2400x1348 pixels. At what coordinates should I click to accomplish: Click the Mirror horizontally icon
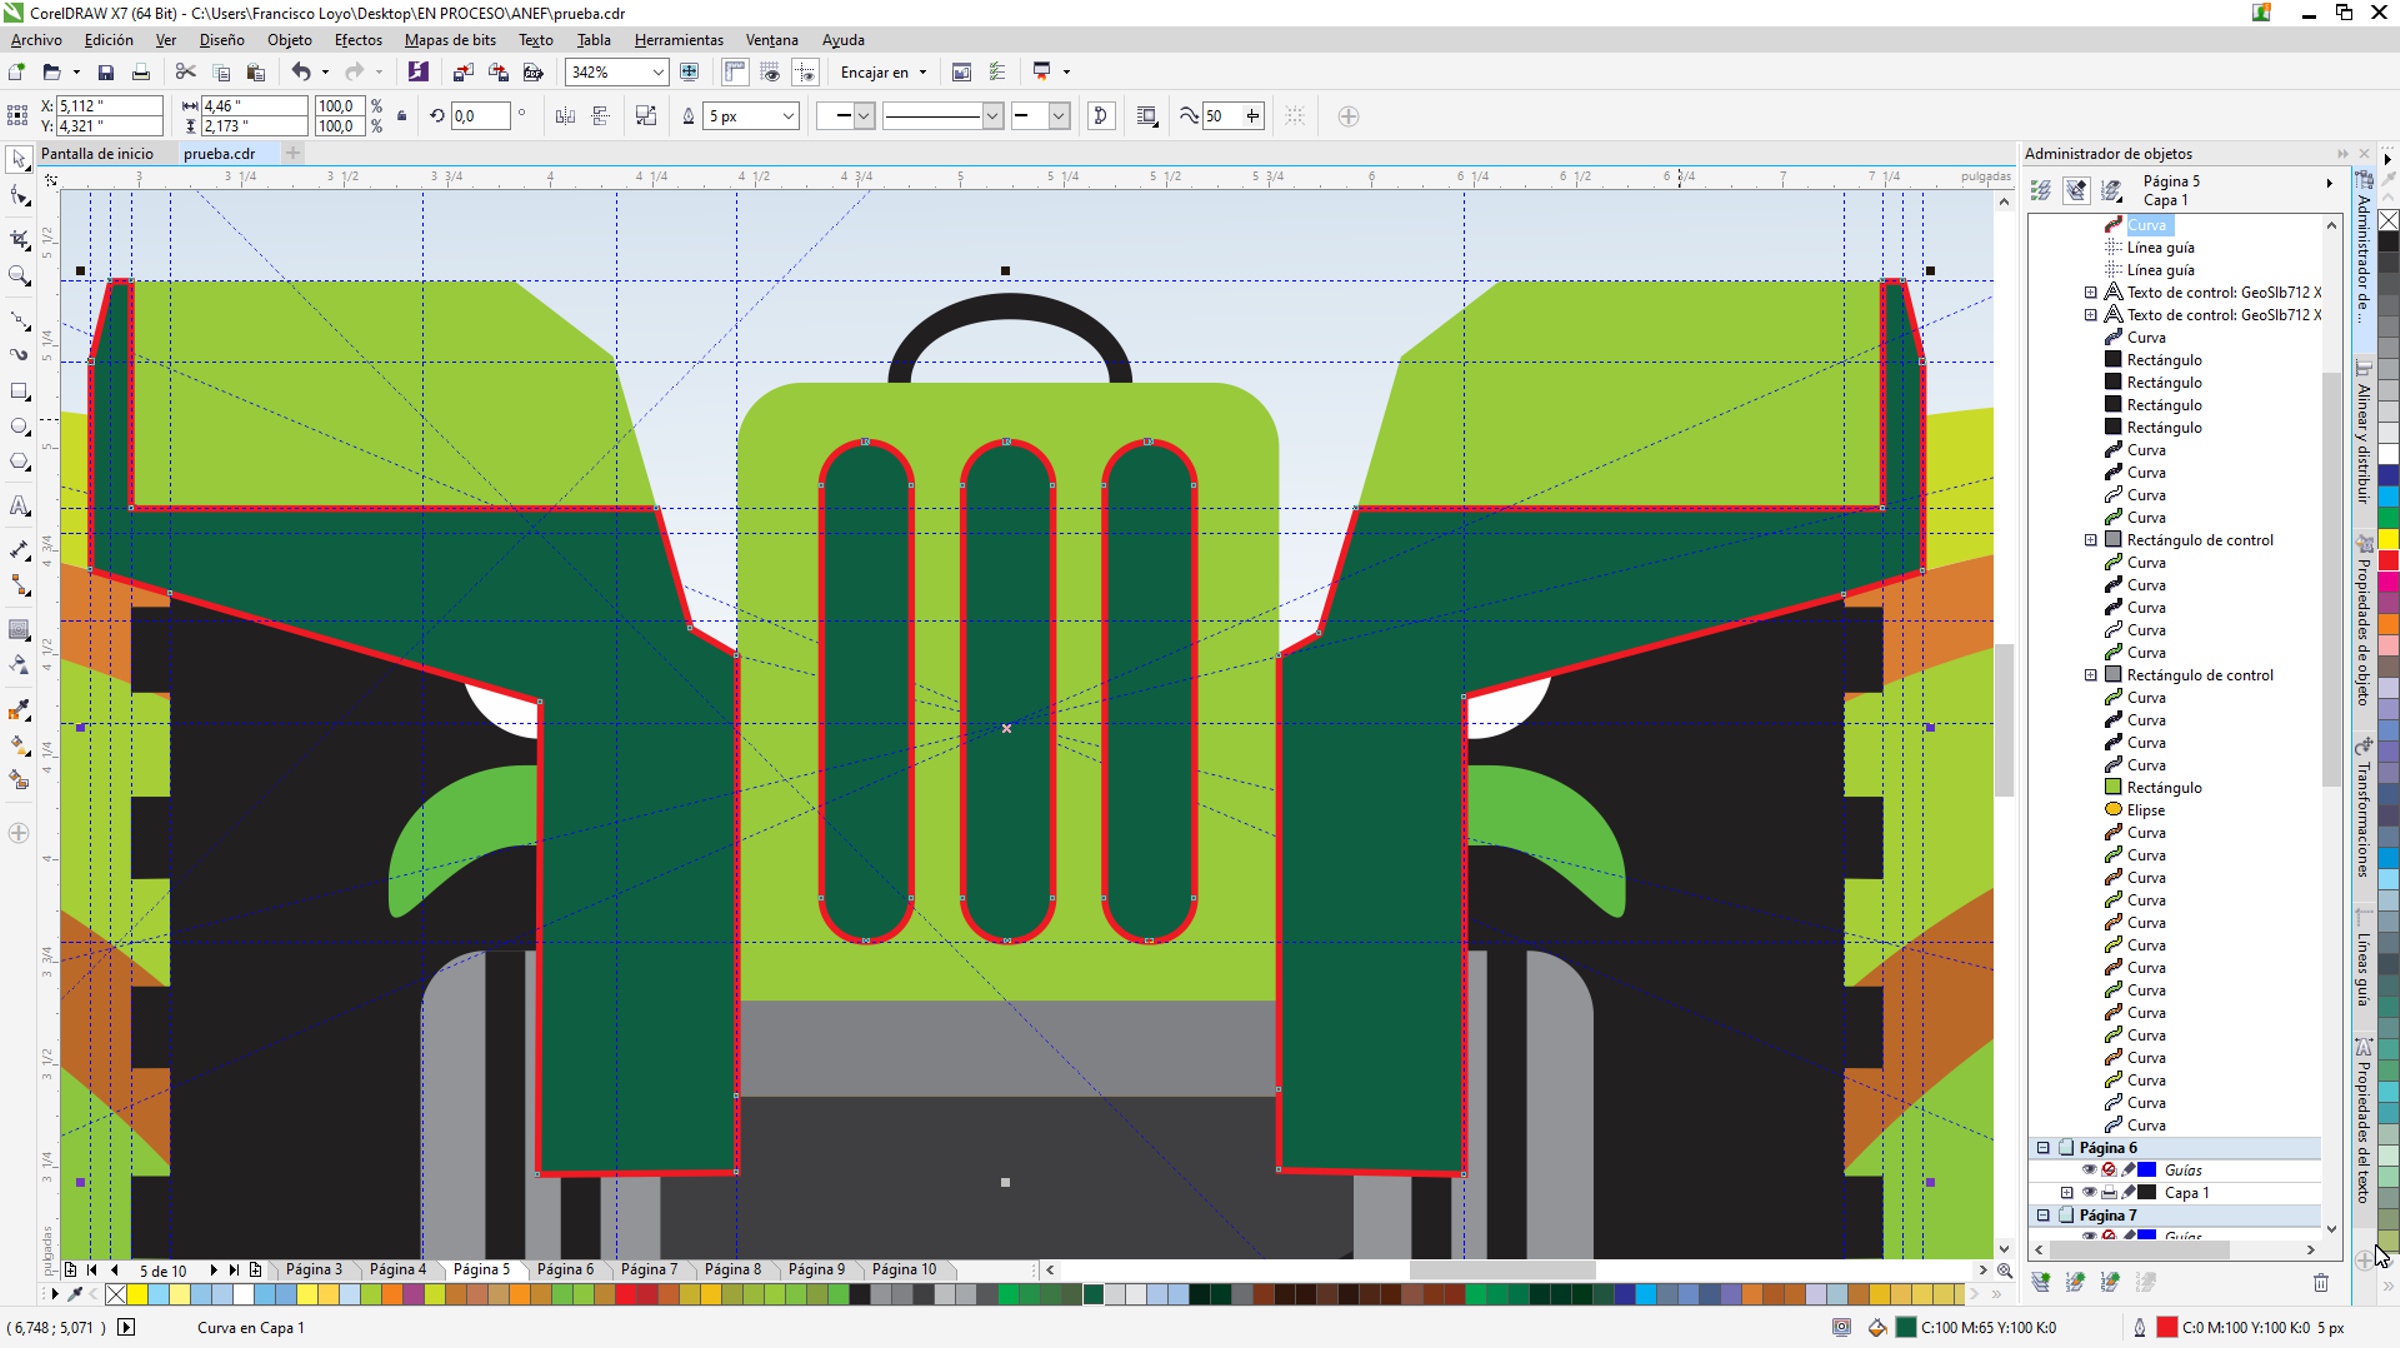565,116
